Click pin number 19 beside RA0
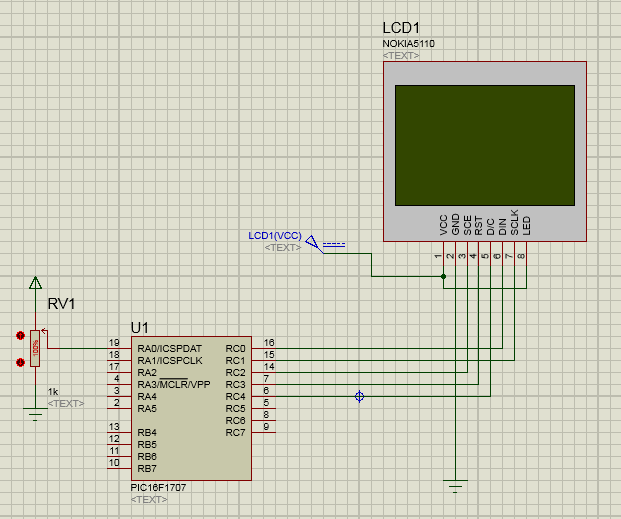This screenshot has width=621, height=519. coord(114,343)
